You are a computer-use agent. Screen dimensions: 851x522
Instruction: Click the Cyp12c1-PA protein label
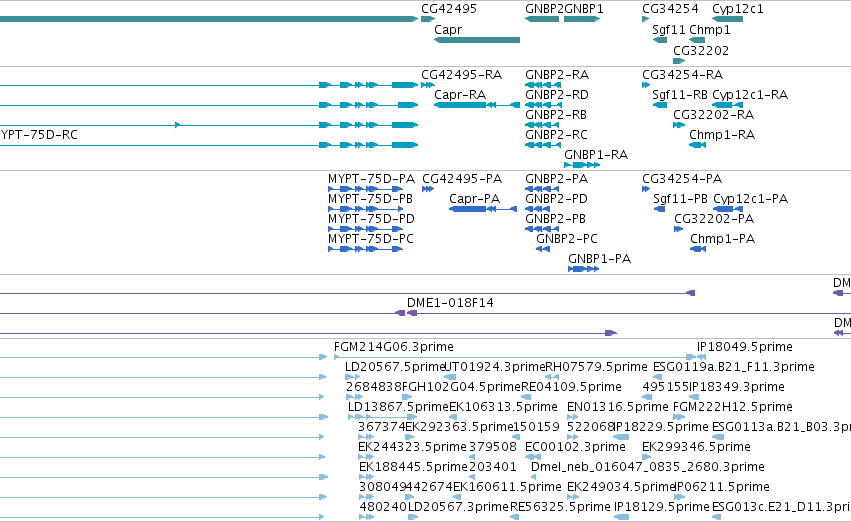(751, 199)
